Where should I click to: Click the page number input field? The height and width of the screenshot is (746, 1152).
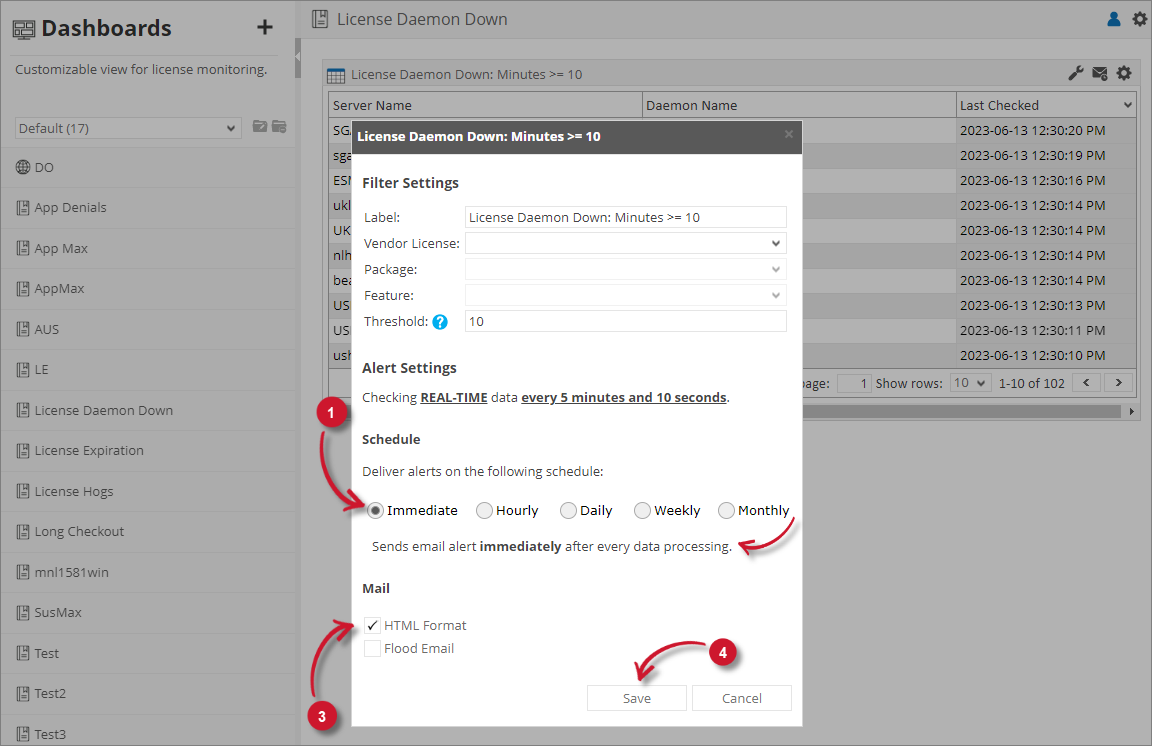[x=854, y=383]
